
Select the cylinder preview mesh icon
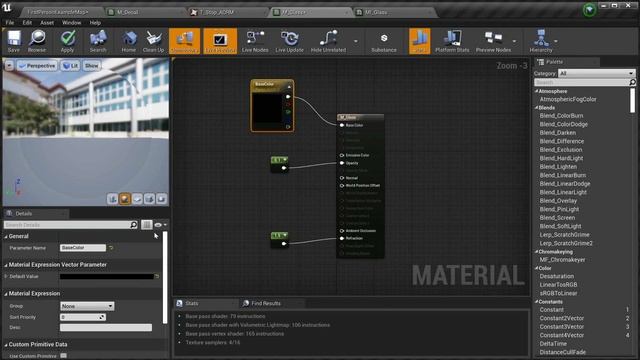pos(113,199)
